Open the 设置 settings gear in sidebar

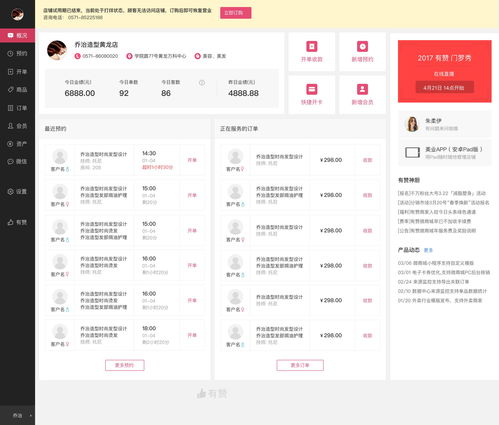coord(10,192)
